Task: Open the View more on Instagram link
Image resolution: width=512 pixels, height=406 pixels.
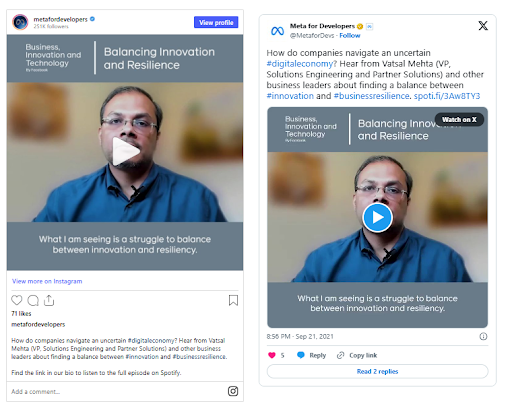Action: pyautogui.click(x=47, y=281)
